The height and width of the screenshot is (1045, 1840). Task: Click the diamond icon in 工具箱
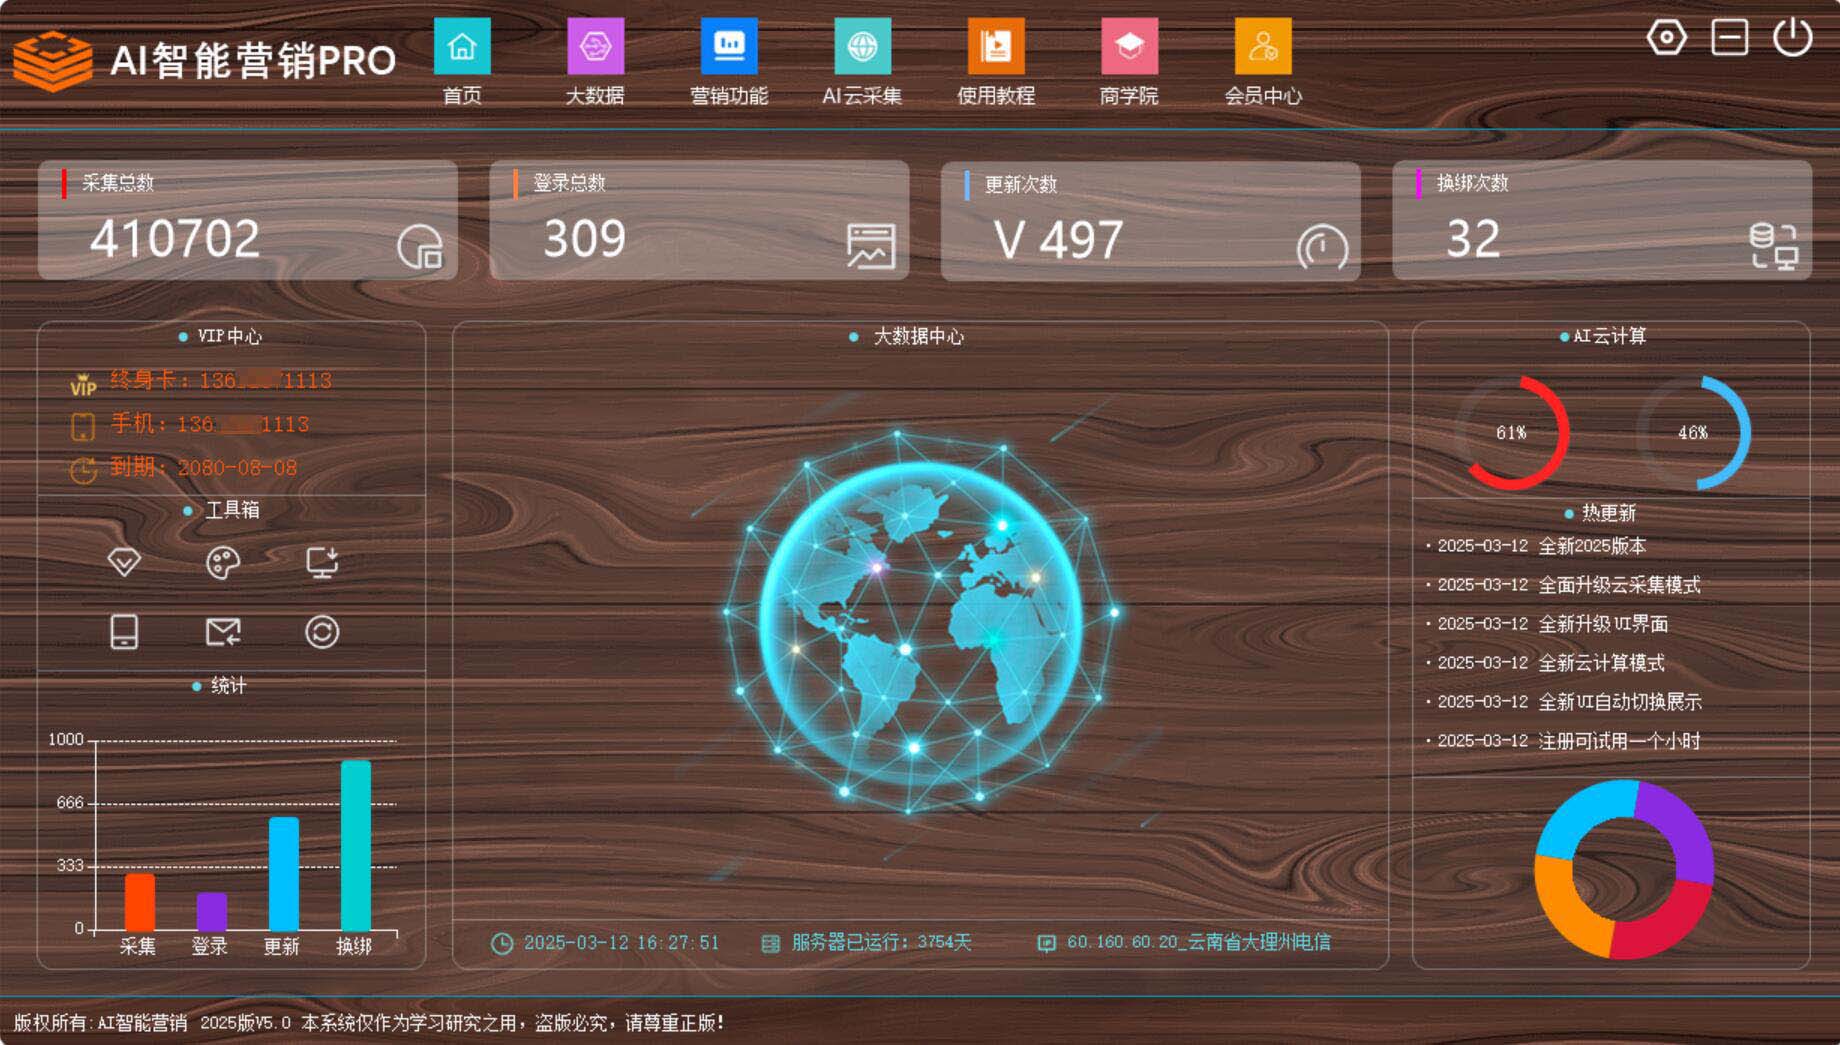tap(124, 562)
